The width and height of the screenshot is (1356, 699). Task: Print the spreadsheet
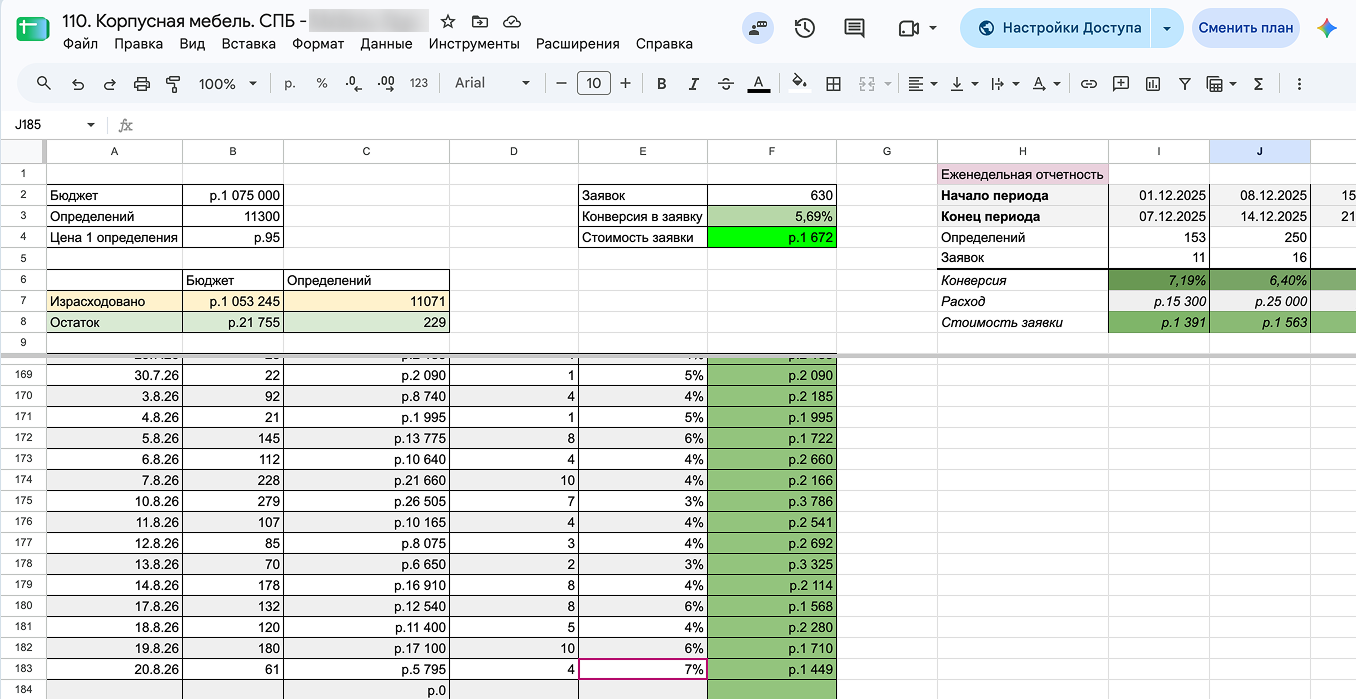coord(142,84)
